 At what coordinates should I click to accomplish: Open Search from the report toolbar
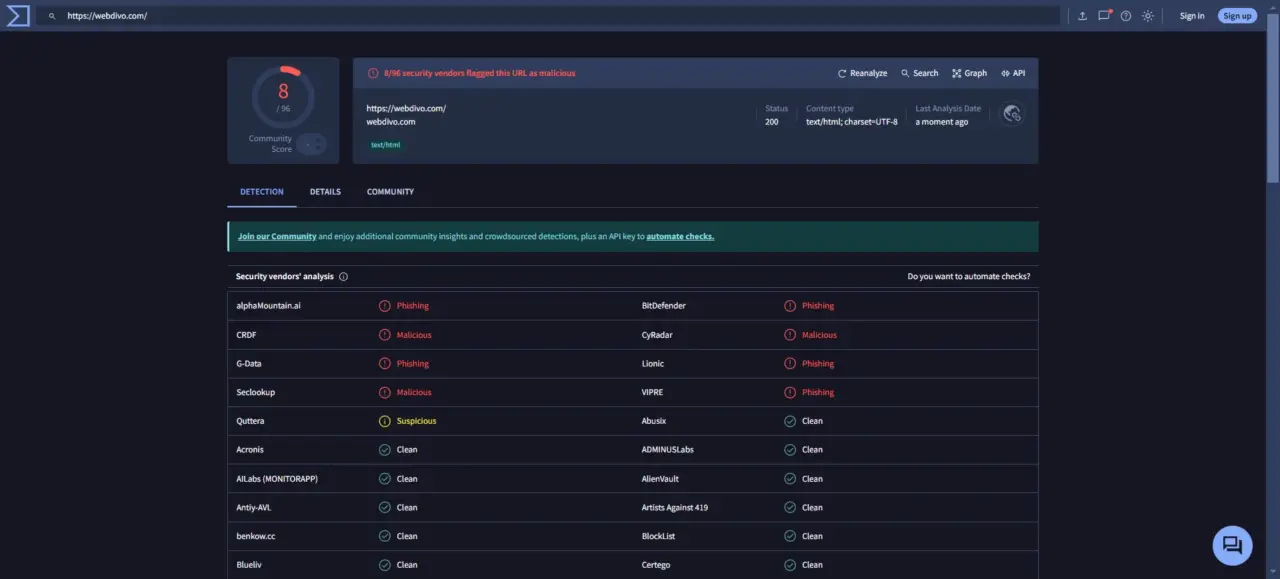coord(918,72)
